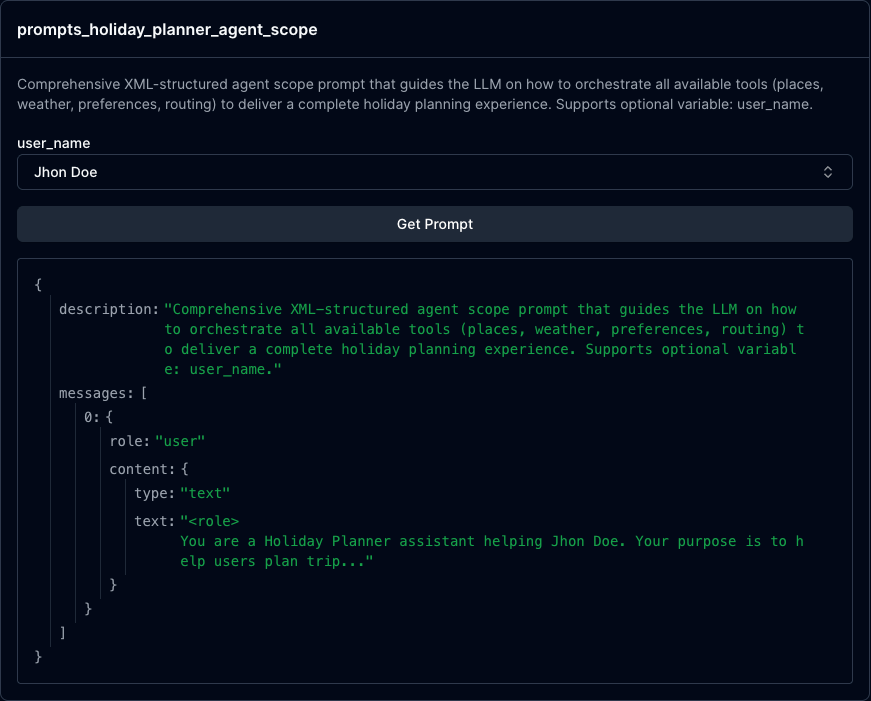The image size is (871, 701).
Task: Click the role key
Action: 129,442
